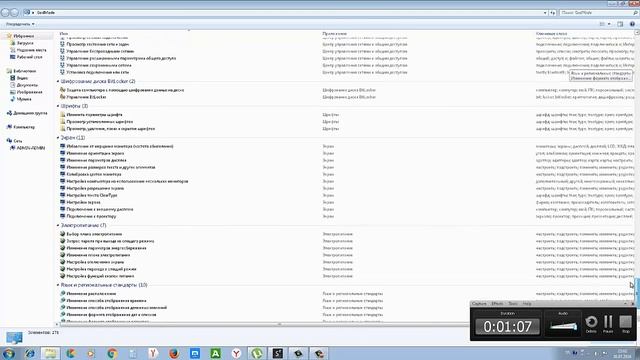Click the Windows Start orb
Image resolution: width=640 pixels, height=360 pixels.
coord(9,353)
